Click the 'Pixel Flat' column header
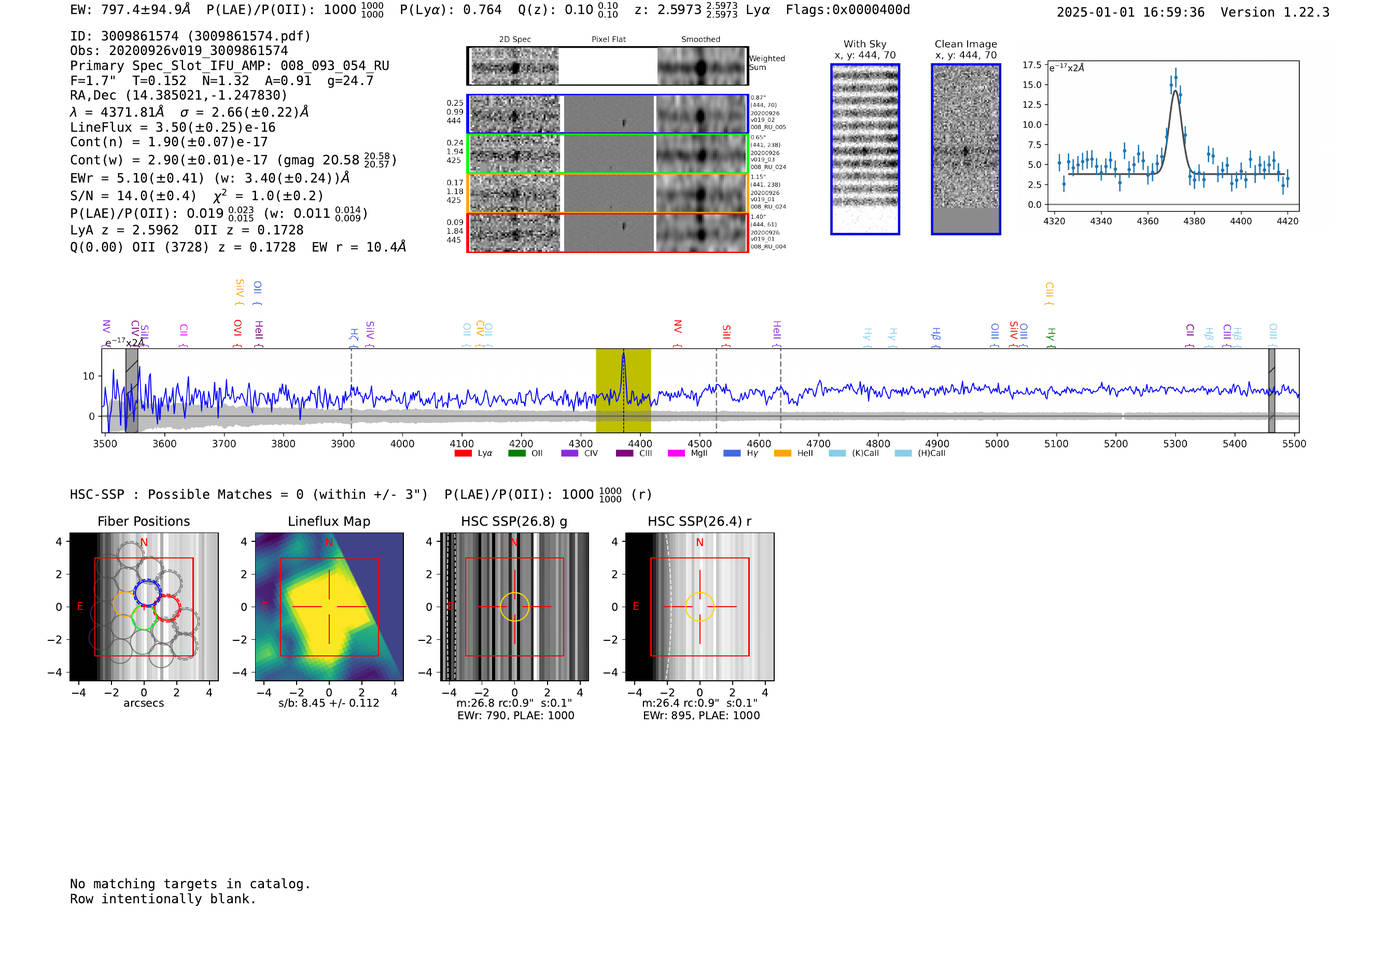 coord(608,40)
